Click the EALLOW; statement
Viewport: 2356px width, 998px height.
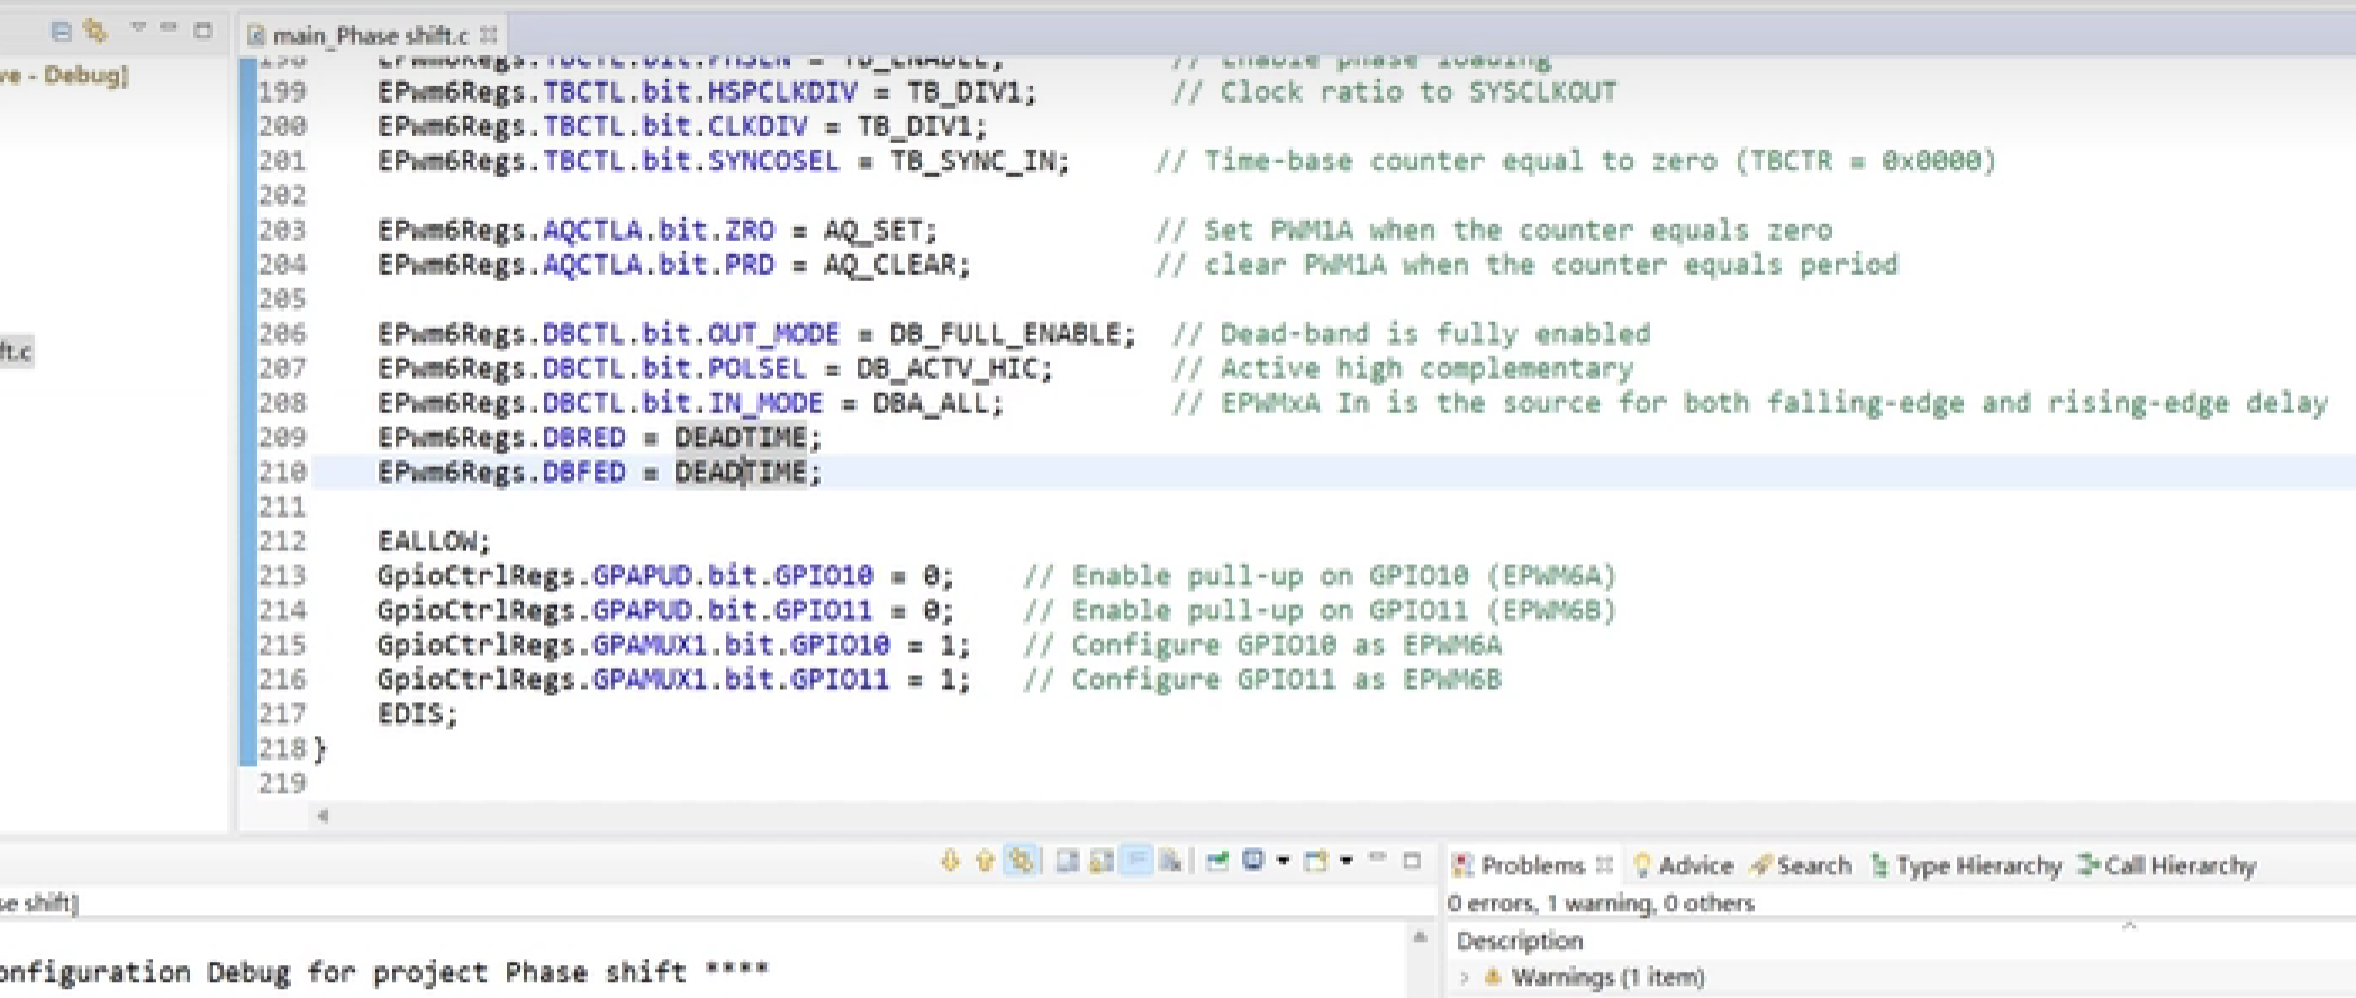click(x=434, y=541)
